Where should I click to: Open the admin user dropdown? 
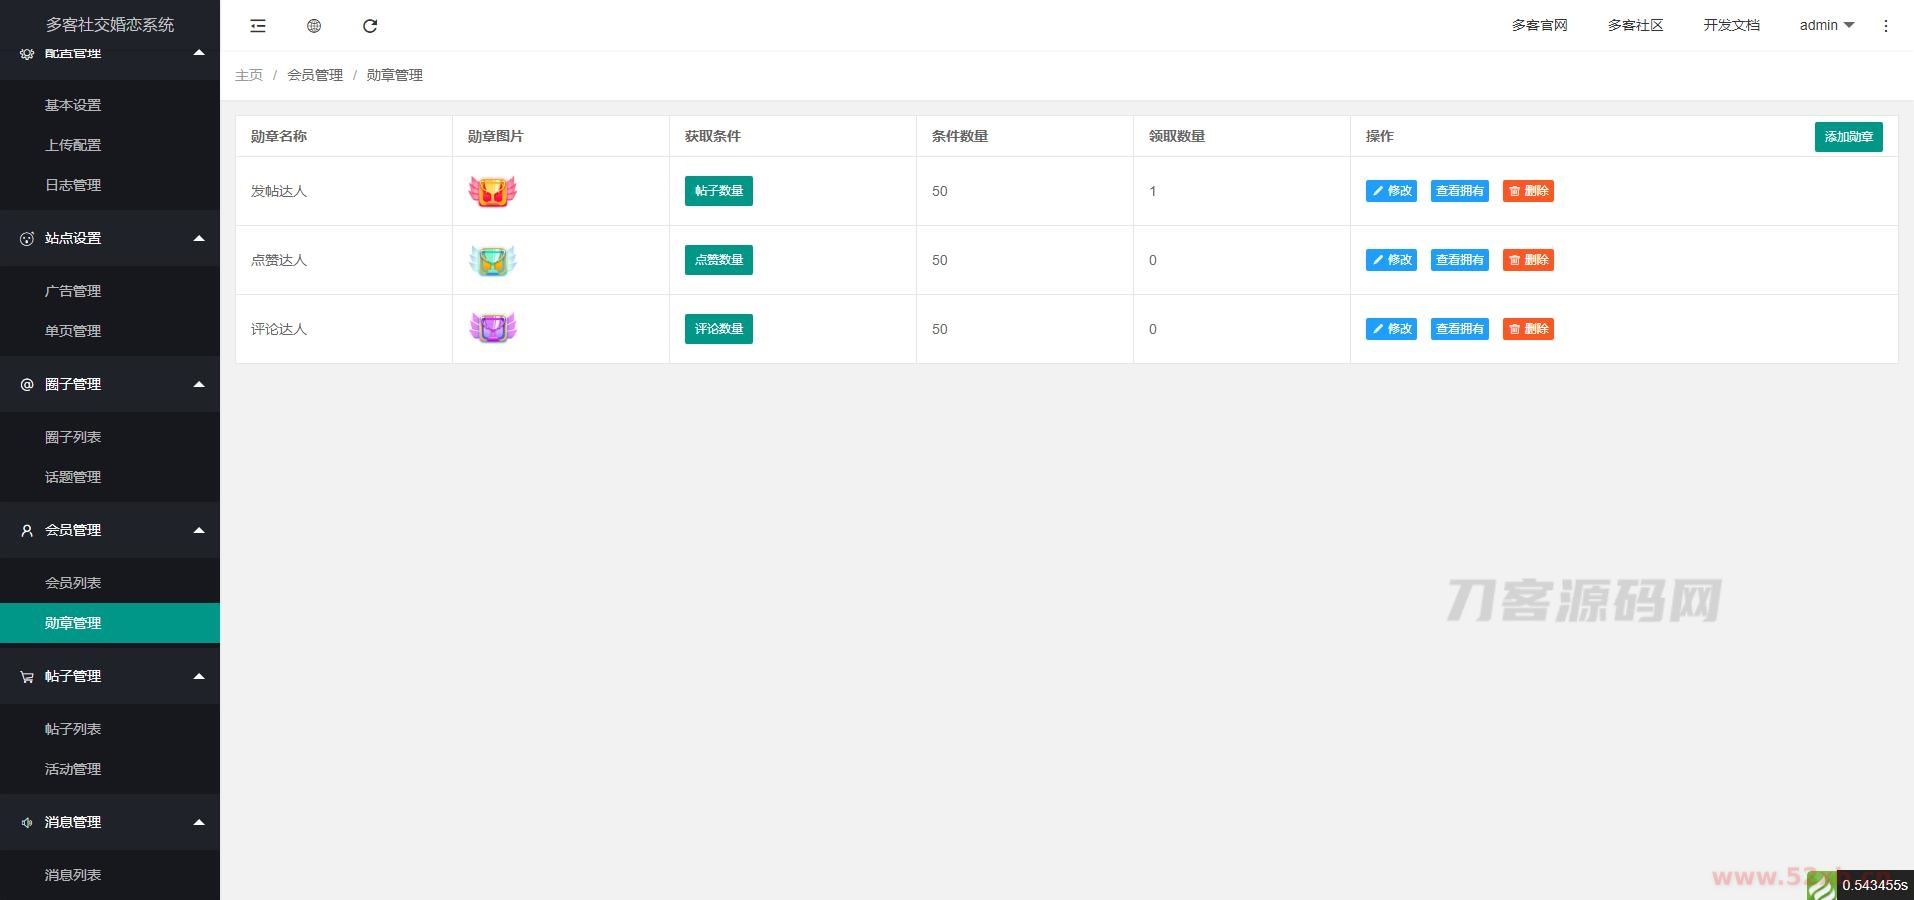[x=1826, y=26]
